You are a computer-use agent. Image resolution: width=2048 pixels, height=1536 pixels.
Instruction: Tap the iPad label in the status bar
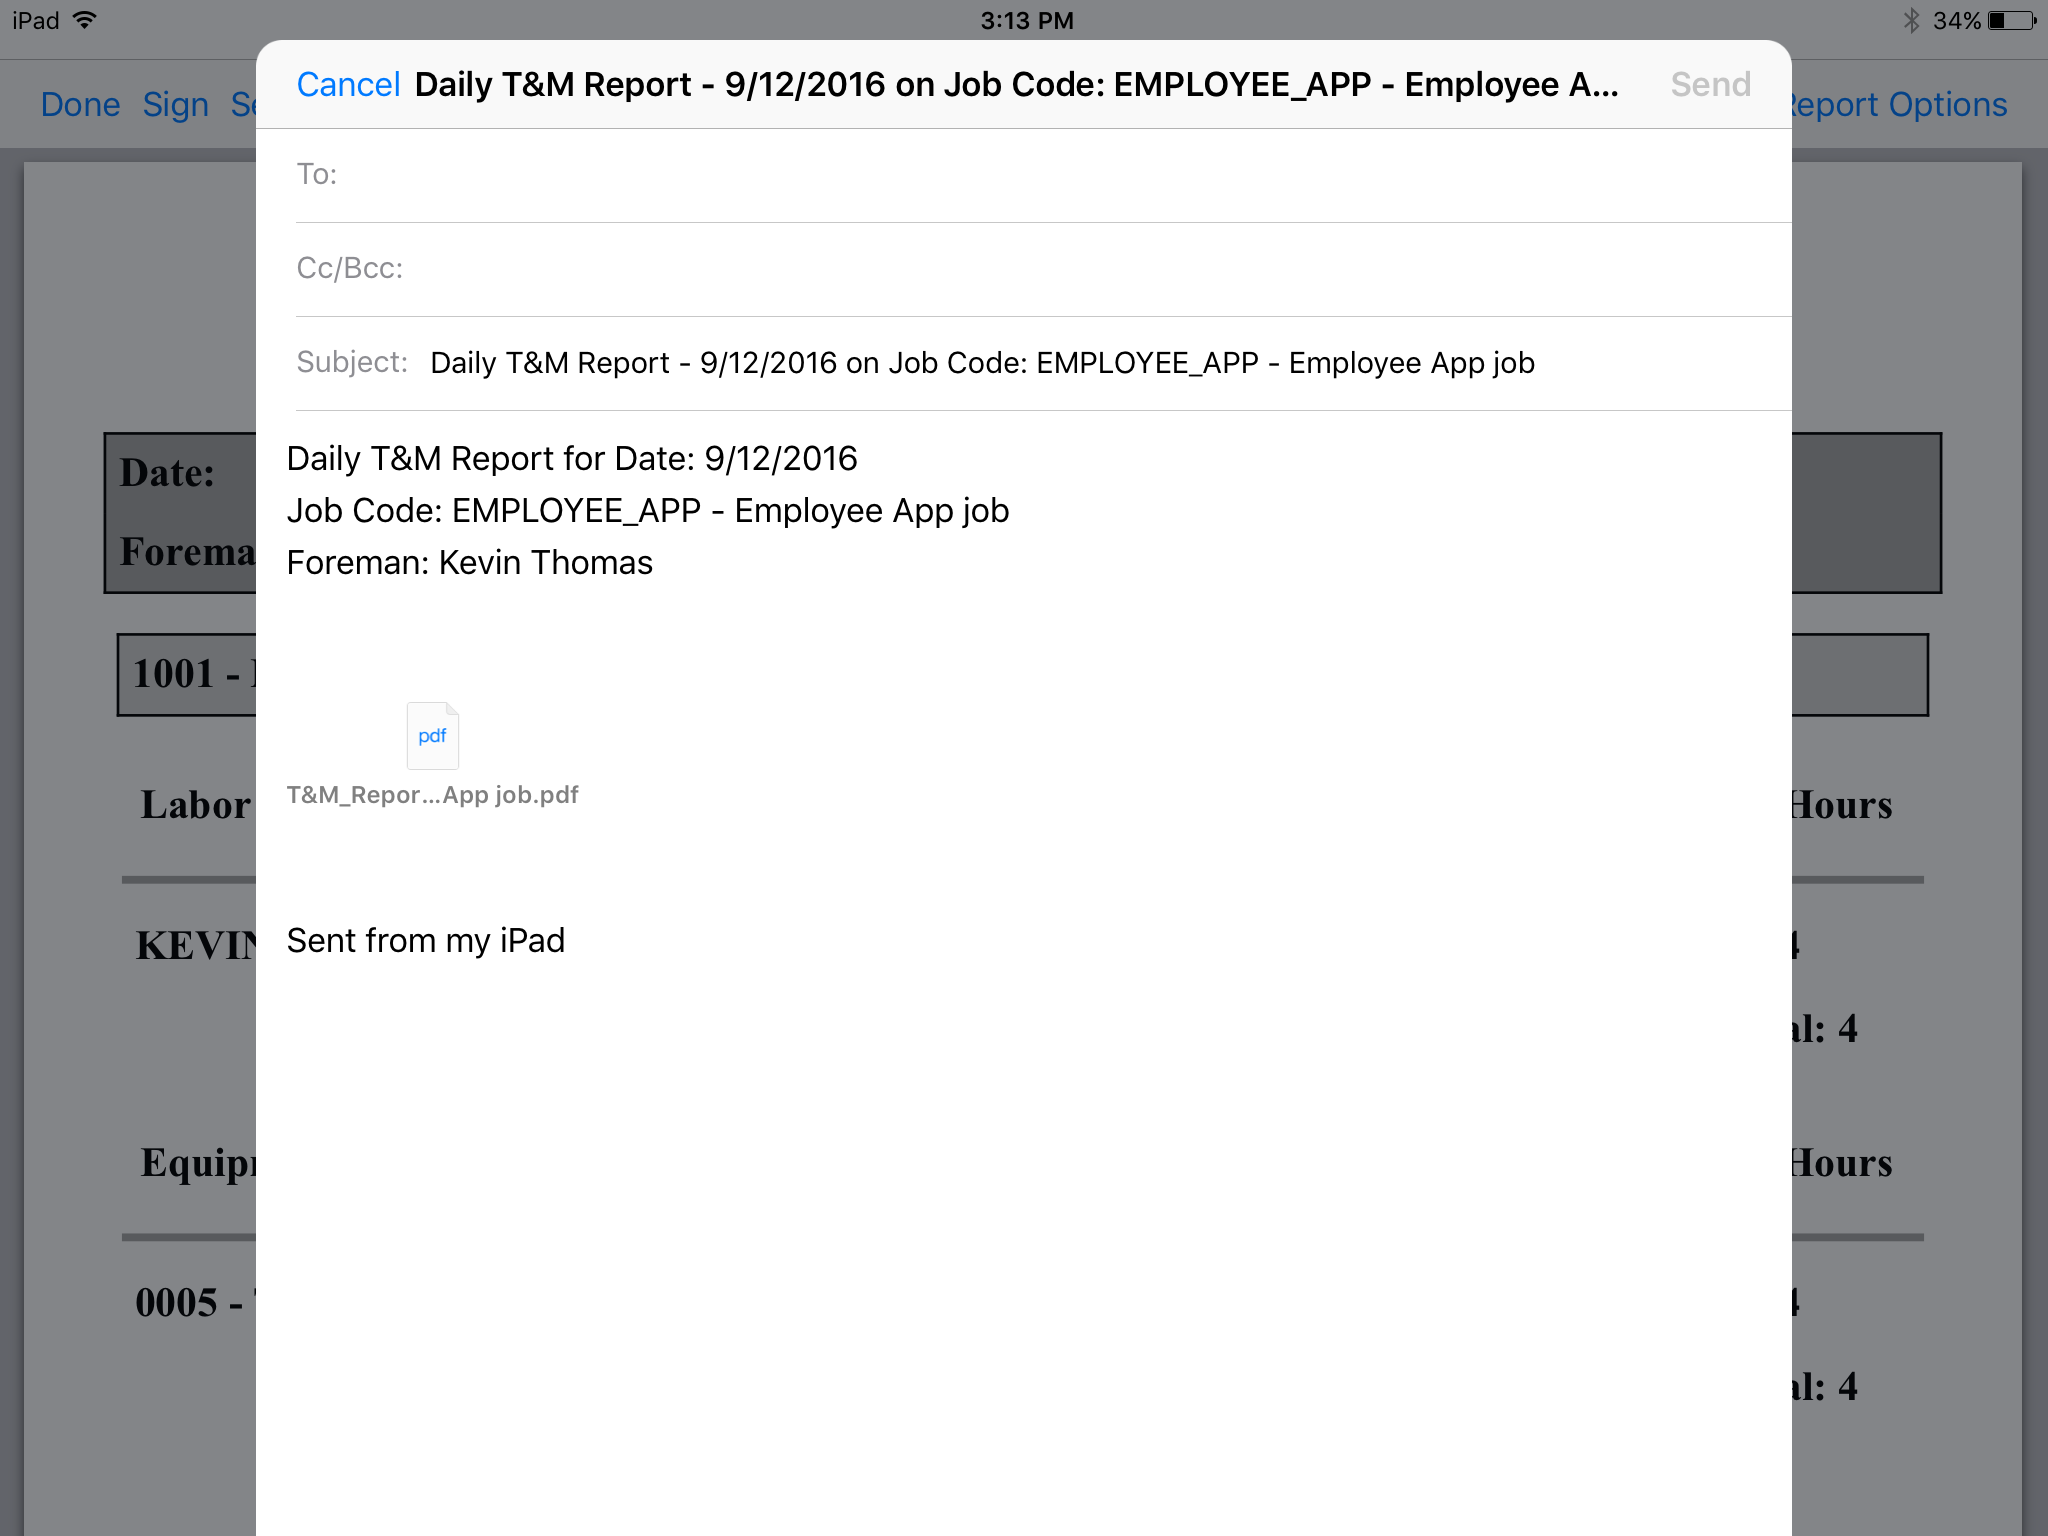coord(33,18)
